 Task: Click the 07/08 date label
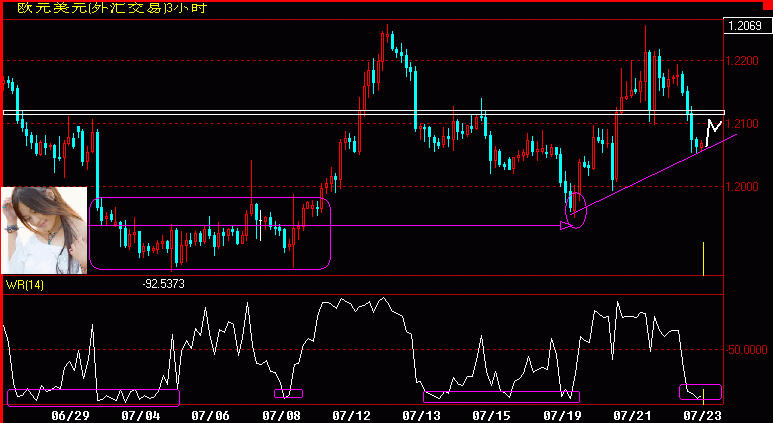point(281,416)
